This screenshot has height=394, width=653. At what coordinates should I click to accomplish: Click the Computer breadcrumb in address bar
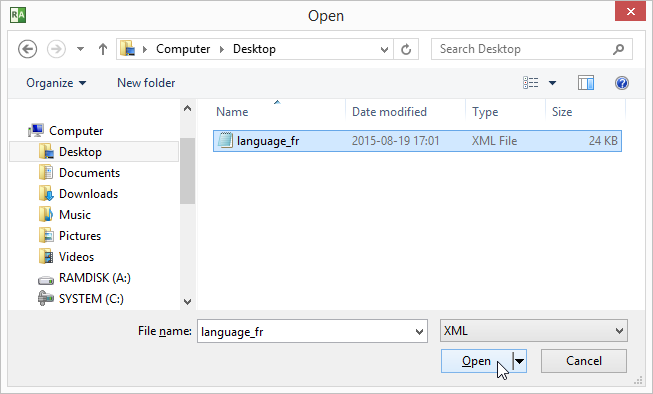point(183,49)
